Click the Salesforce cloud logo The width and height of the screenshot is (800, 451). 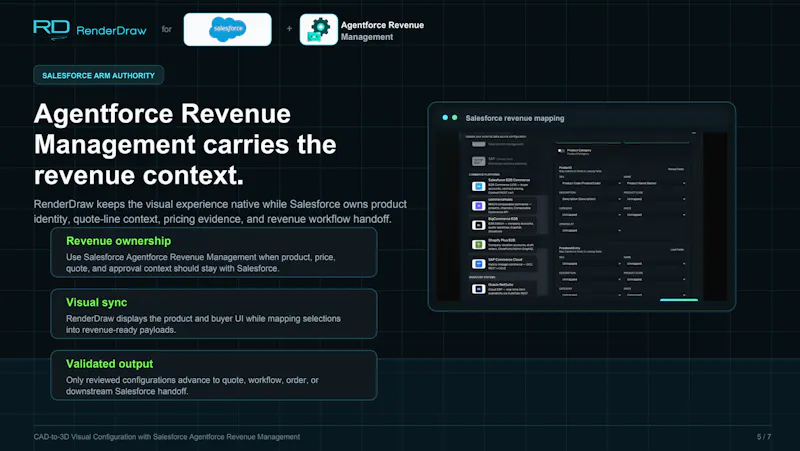228,29
